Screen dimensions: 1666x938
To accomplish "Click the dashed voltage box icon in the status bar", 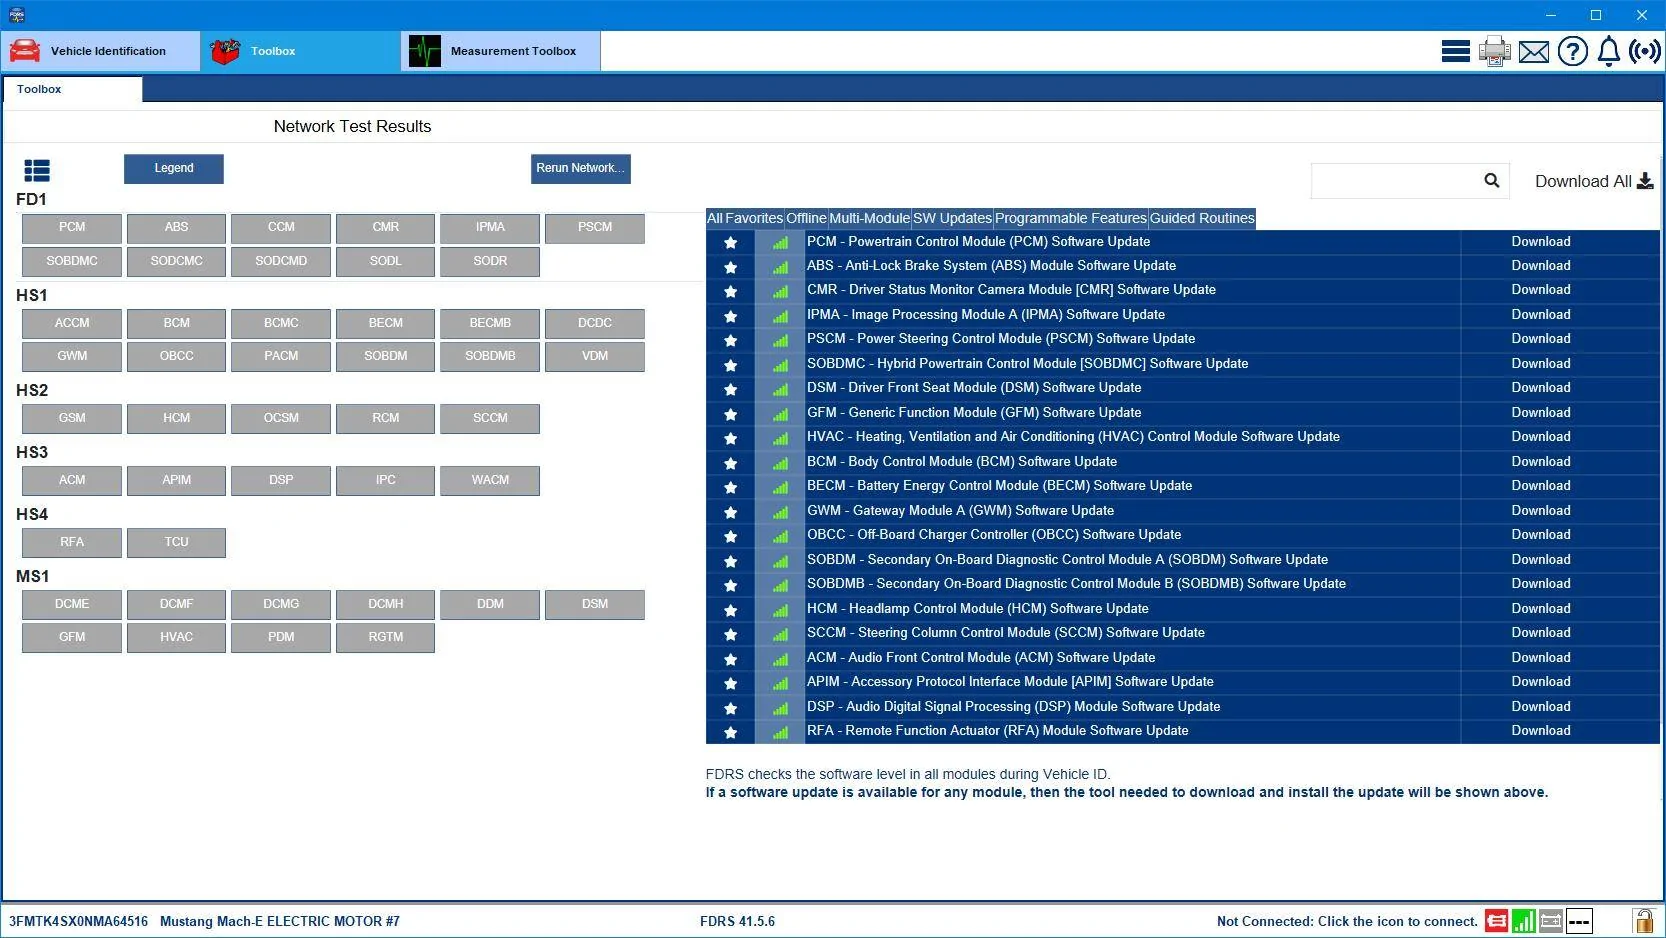I will 1579,921.
